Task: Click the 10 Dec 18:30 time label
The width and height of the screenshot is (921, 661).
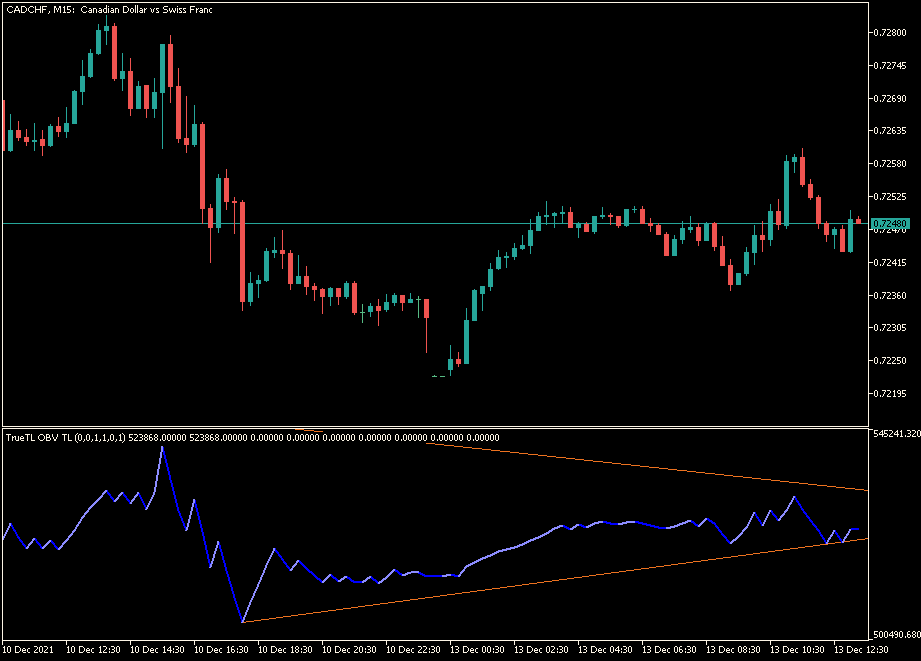Action: [x=285, y=650]
